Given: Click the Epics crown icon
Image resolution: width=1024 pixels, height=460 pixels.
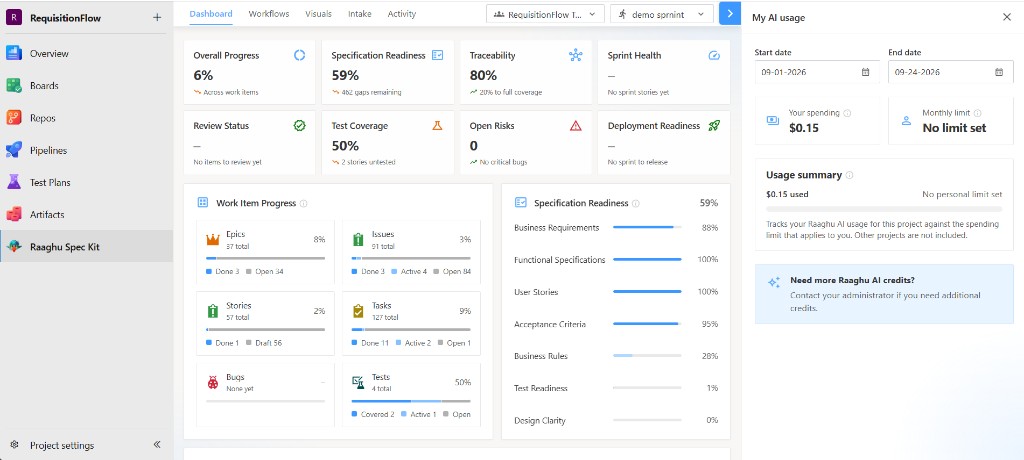Looking at the screenshot, I should click(213, 239).
